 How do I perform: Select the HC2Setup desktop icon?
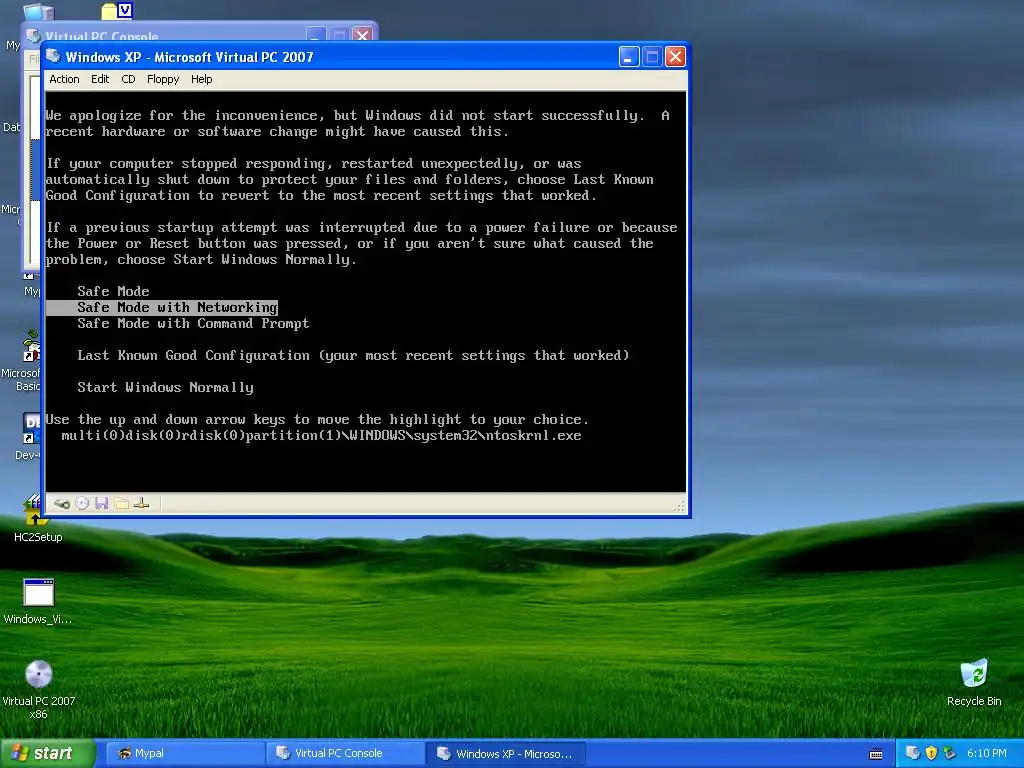pos(37,519)
